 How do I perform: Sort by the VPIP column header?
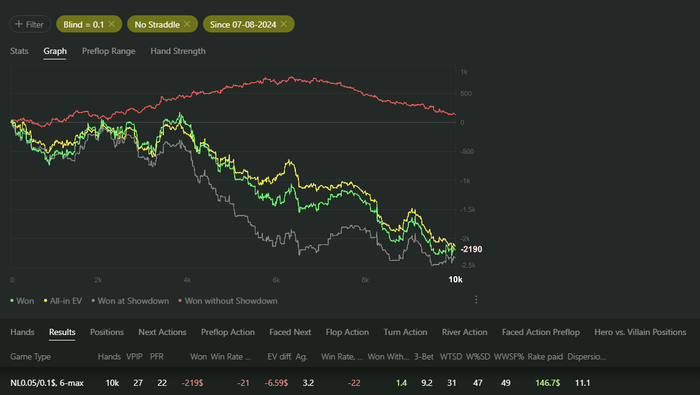coord(134,357)
